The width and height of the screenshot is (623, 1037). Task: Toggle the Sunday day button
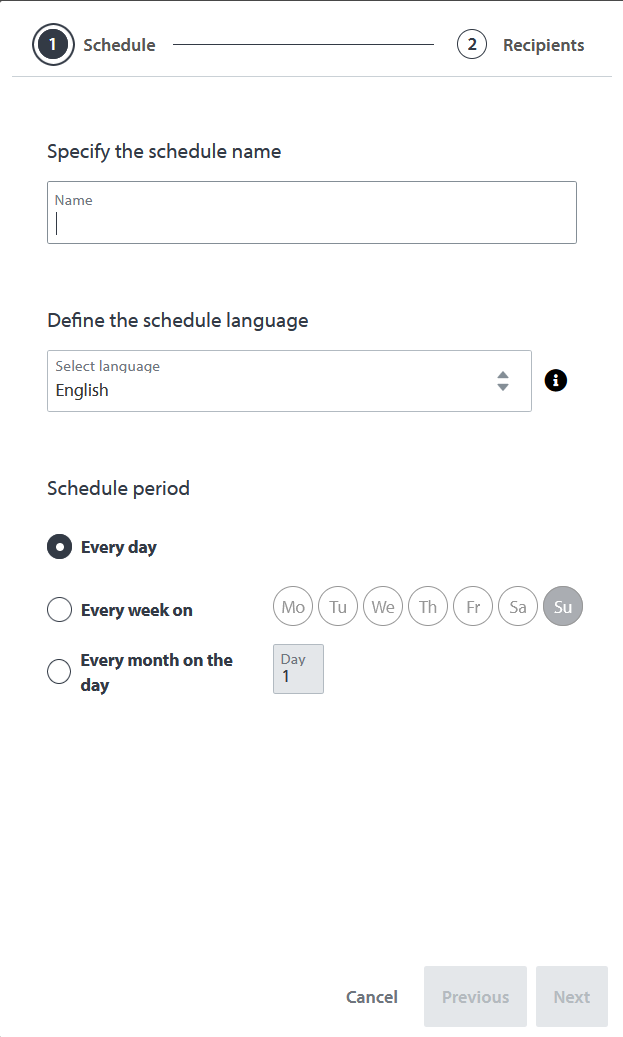(x=563, y=607)
